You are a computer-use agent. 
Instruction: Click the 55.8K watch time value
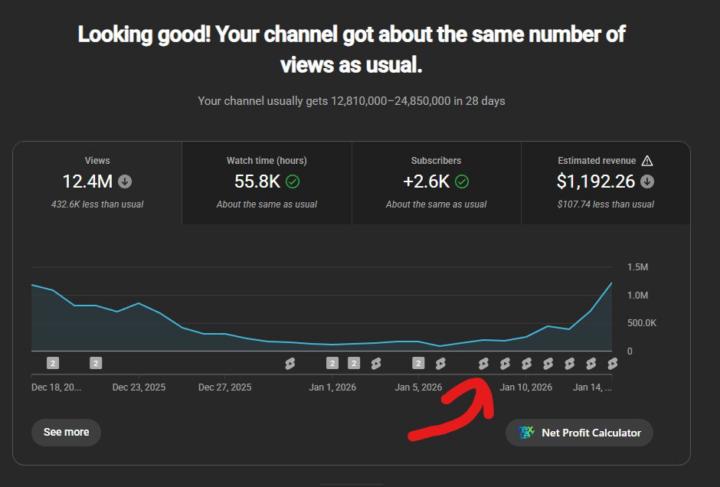click(x=257, y=182)
